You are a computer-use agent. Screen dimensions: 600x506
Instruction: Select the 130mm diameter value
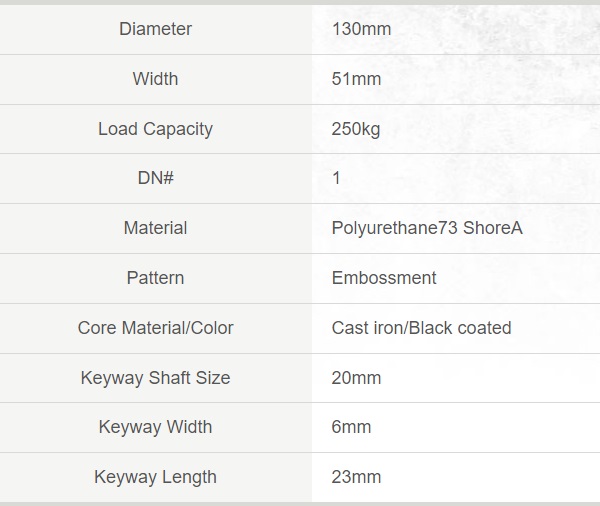tap(361, 29)
